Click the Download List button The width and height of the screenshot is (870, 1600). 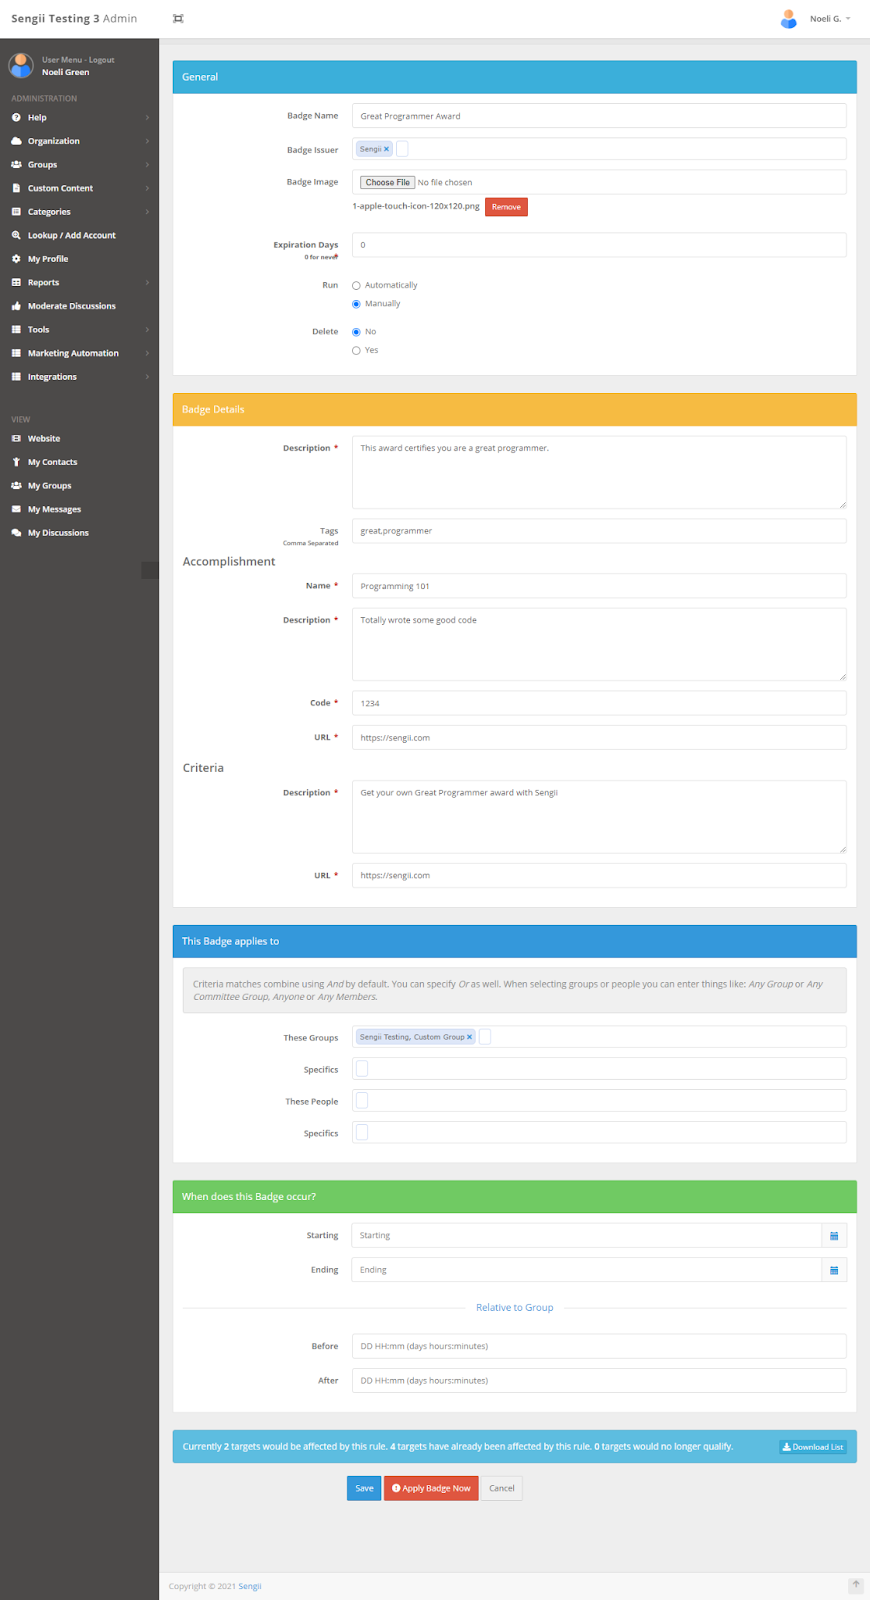tap(813, 1447)
